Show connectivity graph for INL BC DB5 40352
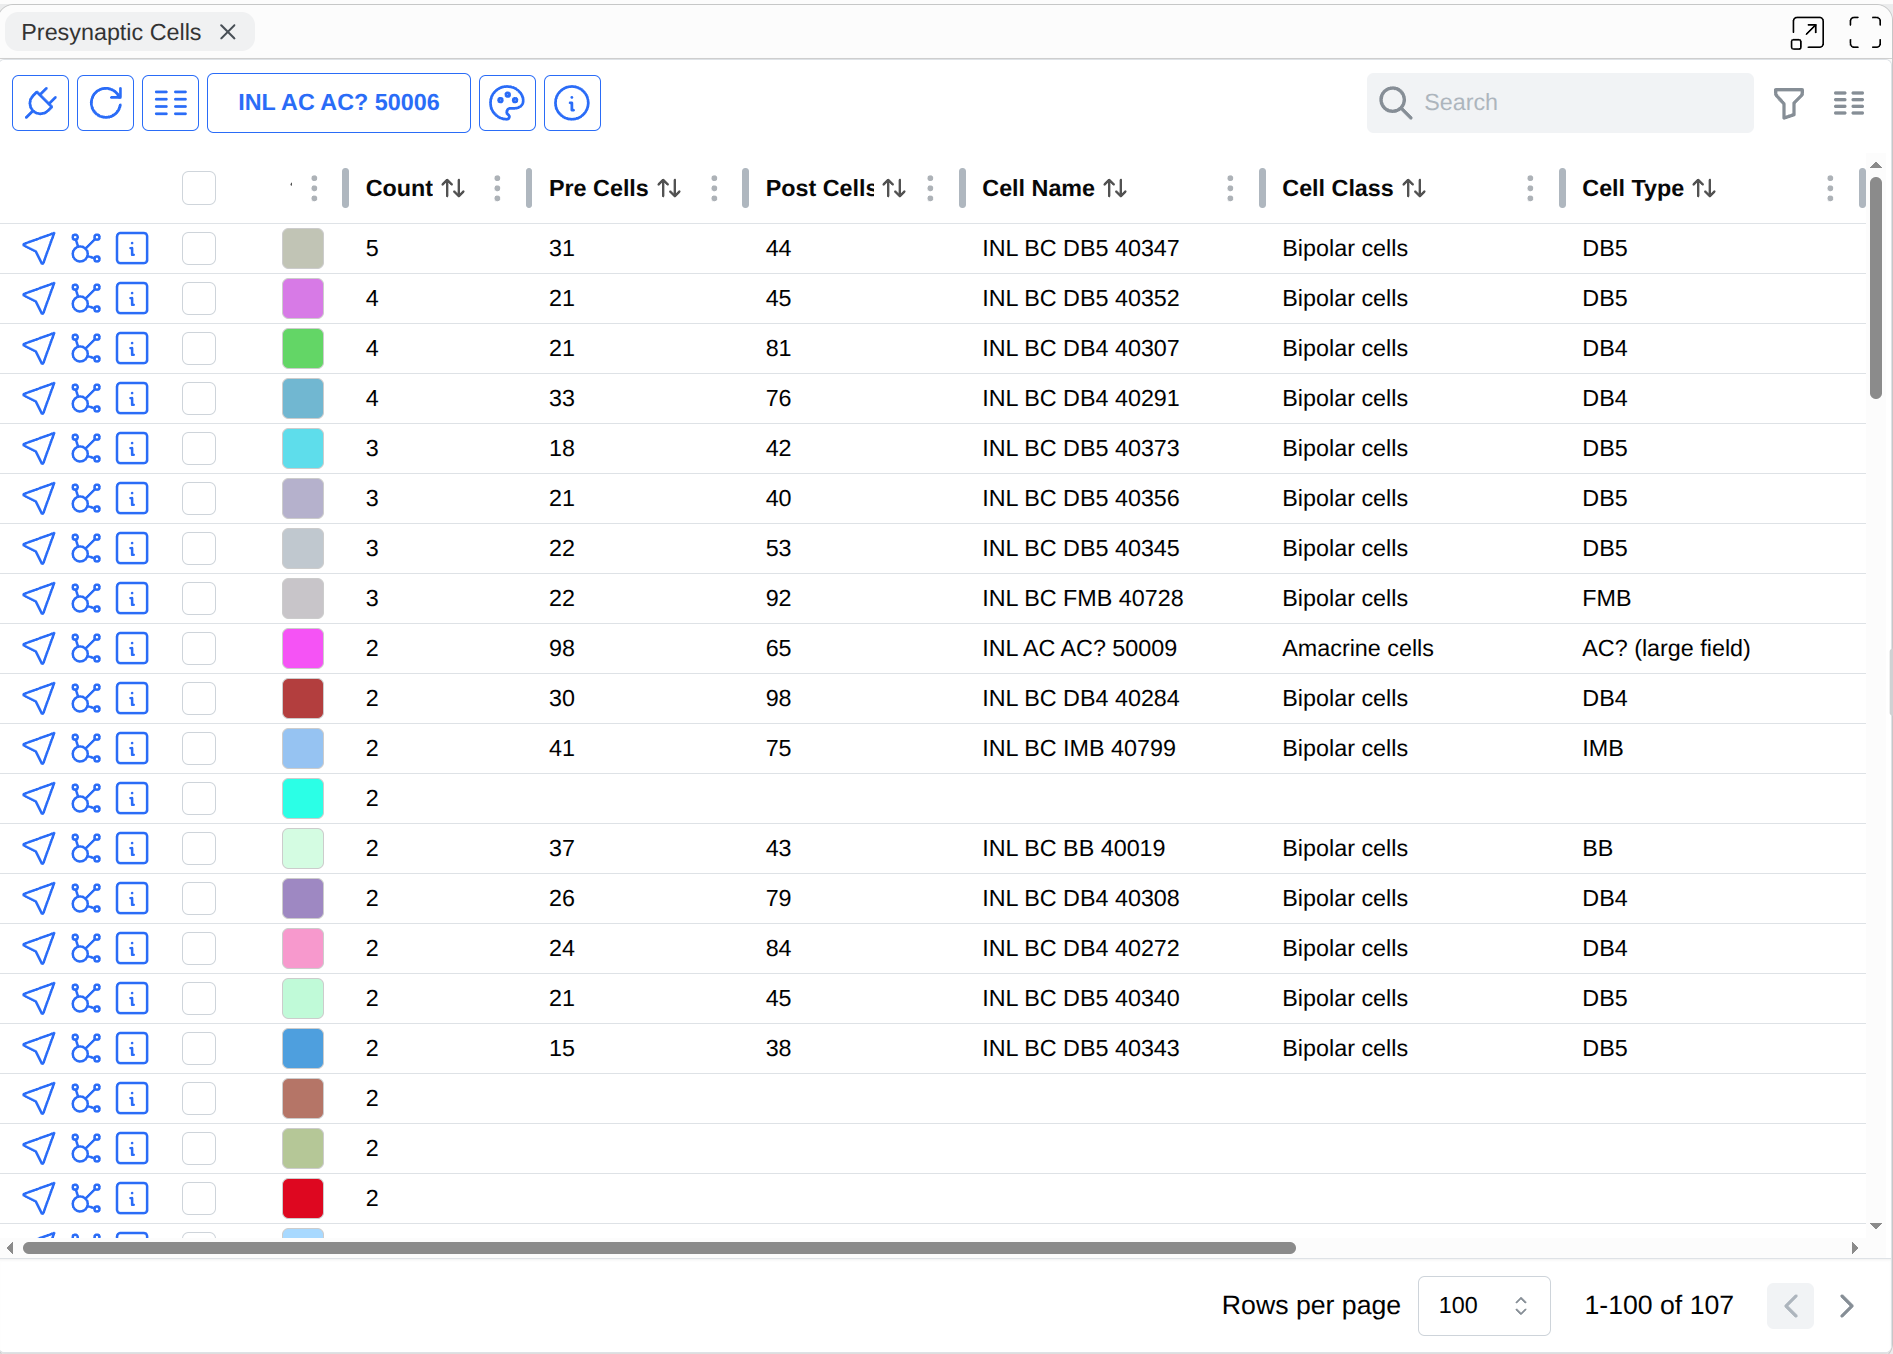Image resolution: width=1893 pixels, height=1354 pixels. (86, 298)
